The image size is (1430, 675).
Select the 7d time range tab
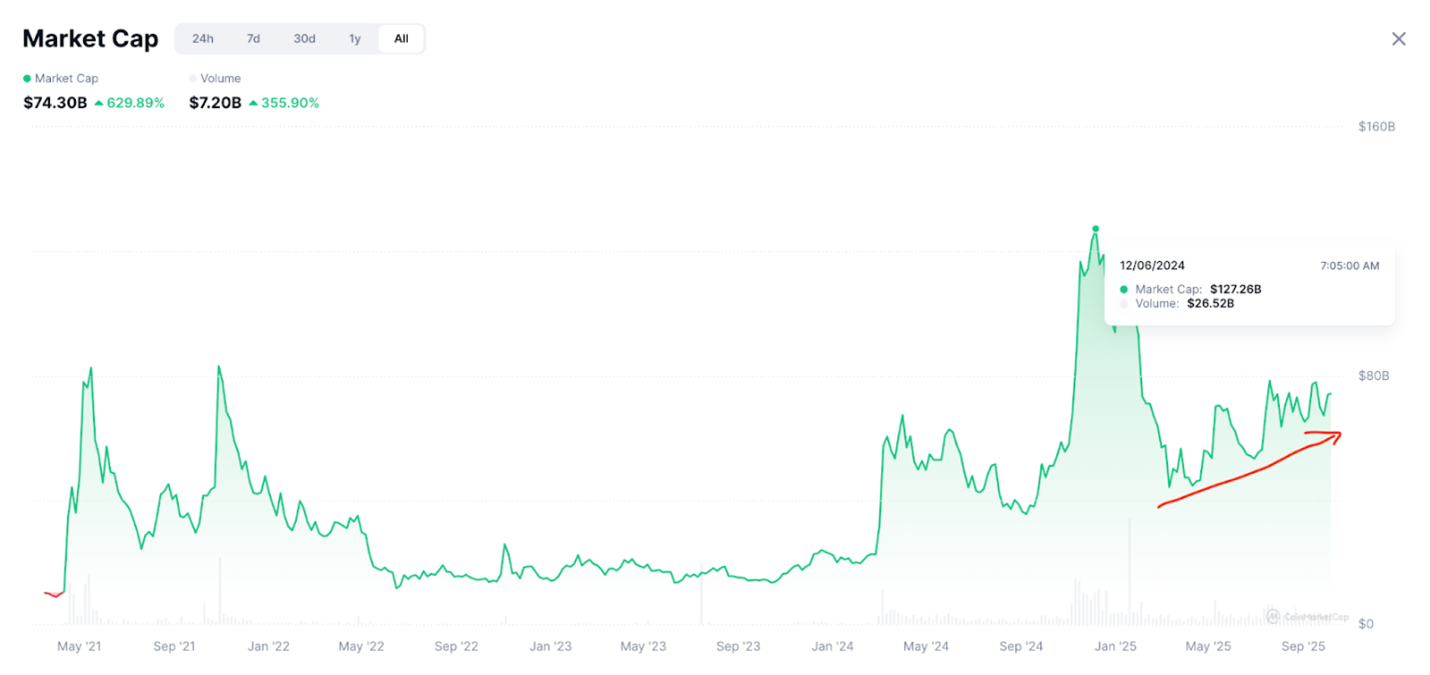pyautogui.click(x=253, y=39)
